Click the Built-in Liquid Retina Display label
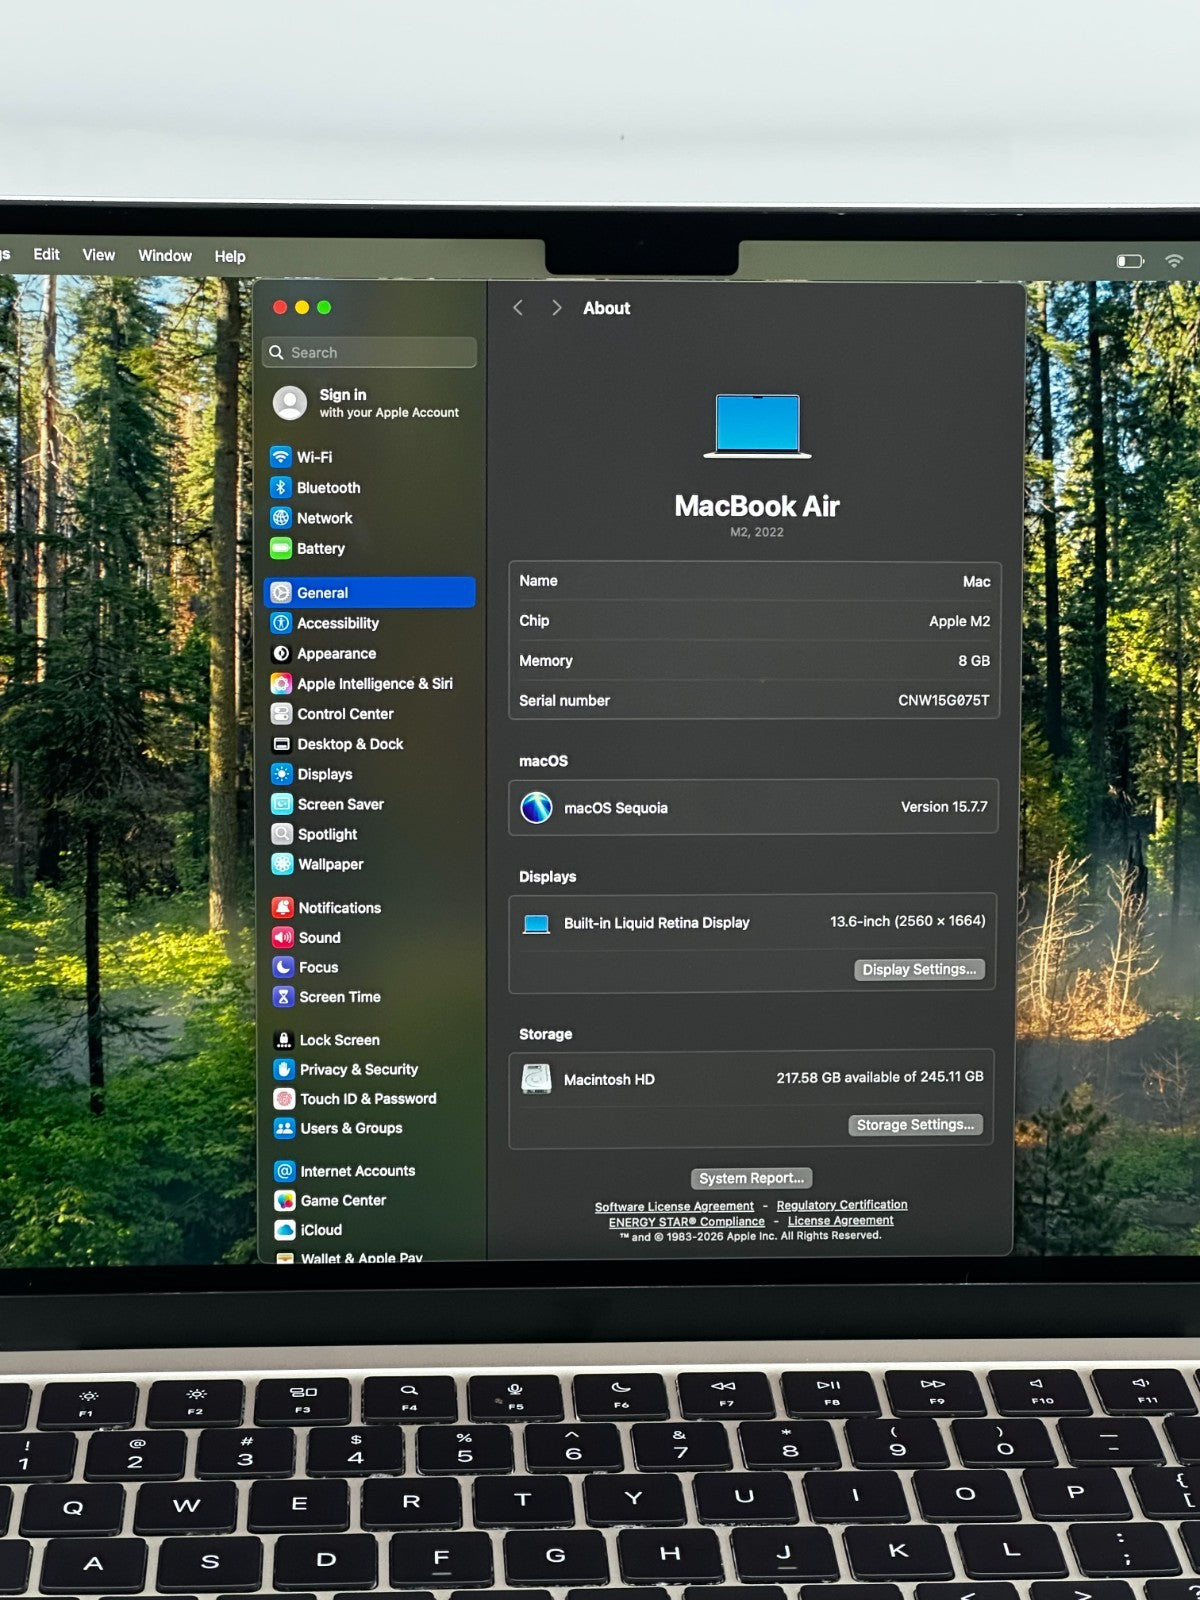Image resolution: width=1200 pixels, height=1600 pixels. click(656, 923)
